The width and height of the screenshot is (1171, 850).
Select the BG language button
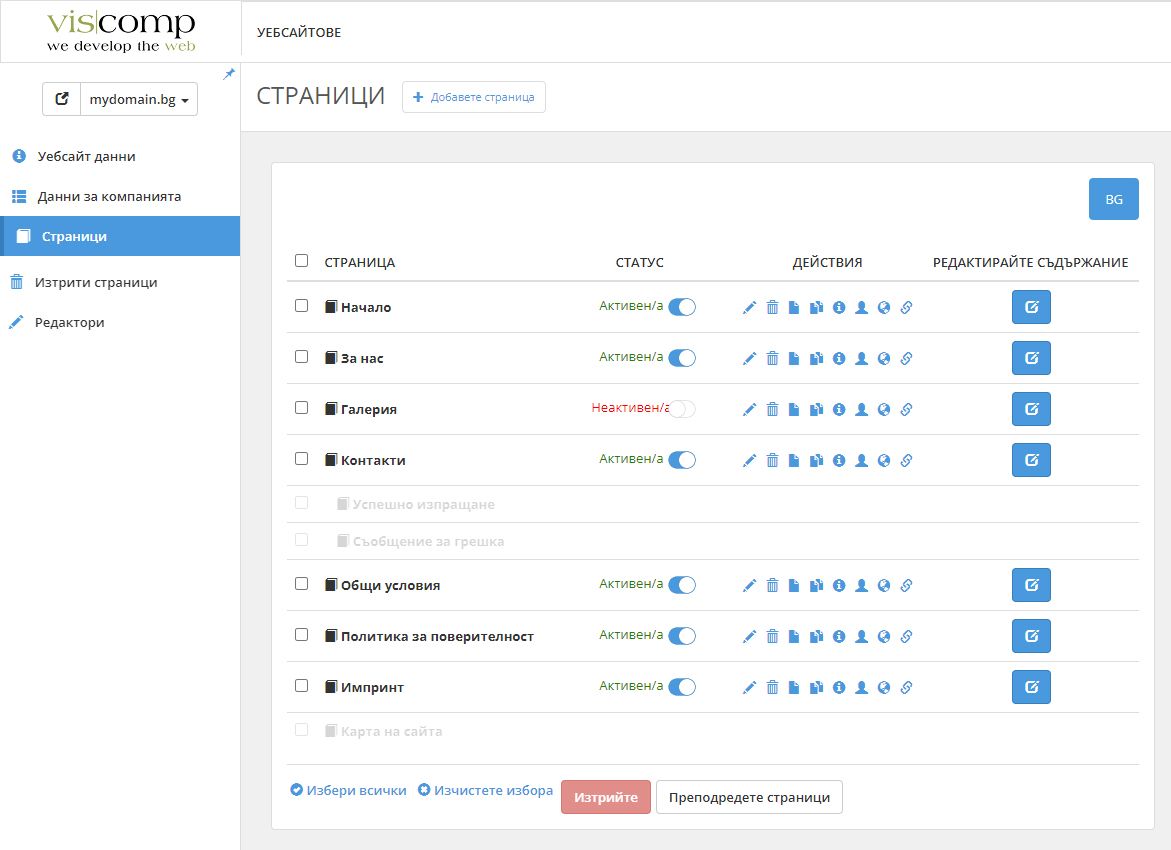click(x=1113, y=200)
